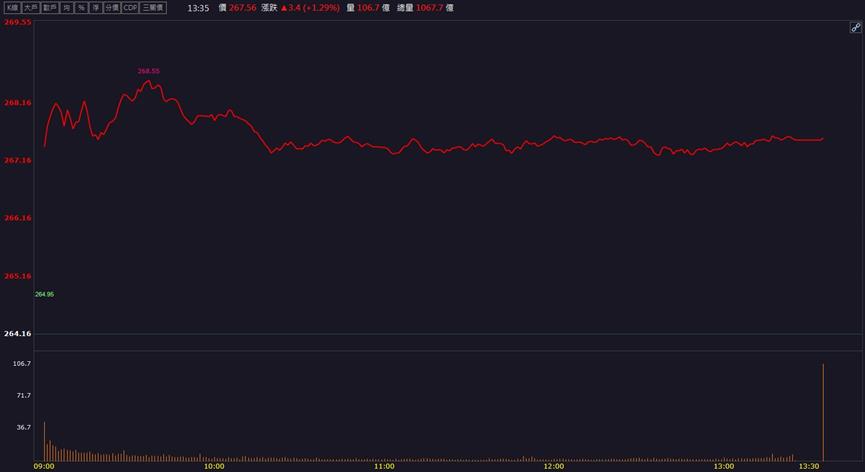Toggle the 淨 net button

point(95,8)
